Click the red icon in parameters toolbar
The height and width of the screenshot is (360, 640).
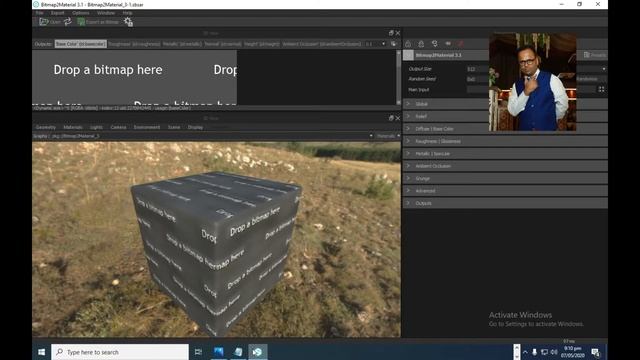tap(461, 44)
